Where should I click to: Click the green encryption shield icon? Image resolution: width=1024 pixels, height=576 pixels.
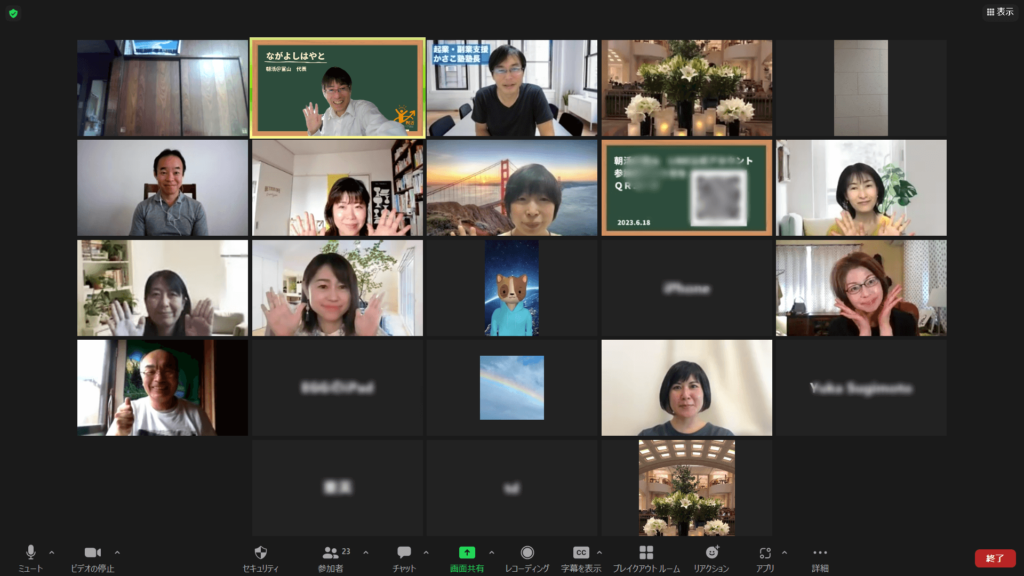pyautogui.click(x=13, y=13)
